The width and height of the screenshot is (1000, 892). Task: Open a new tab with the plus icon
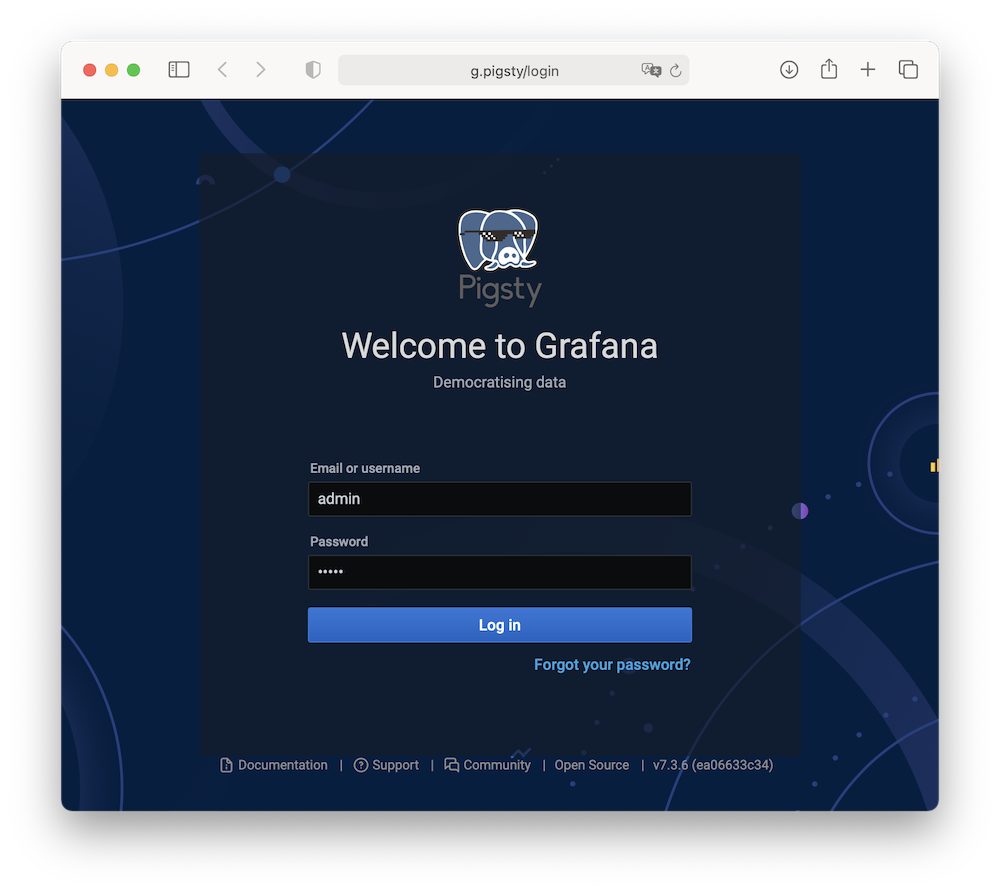point(867,69)
